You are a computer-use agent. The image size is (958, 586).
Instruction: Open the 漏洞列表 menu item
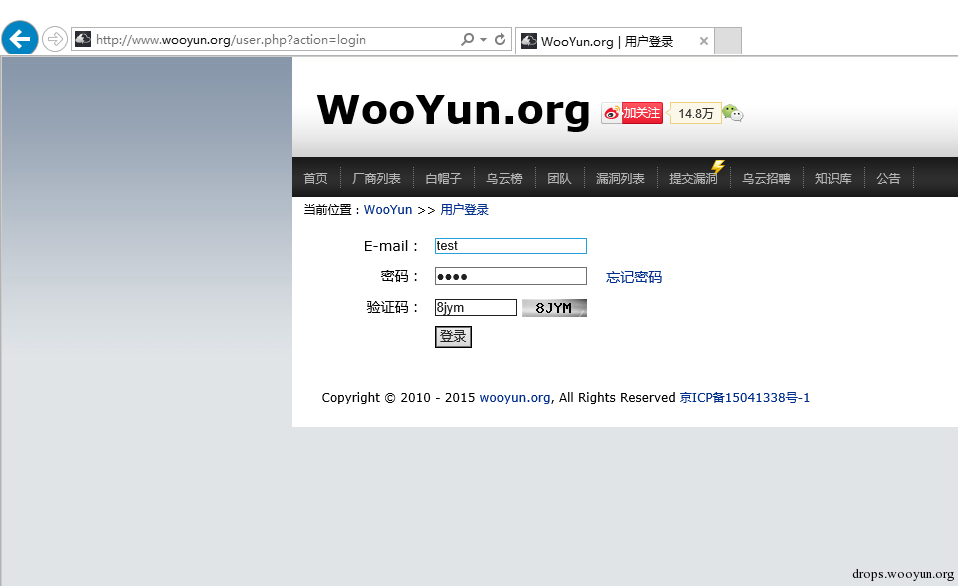pos(620,178)
